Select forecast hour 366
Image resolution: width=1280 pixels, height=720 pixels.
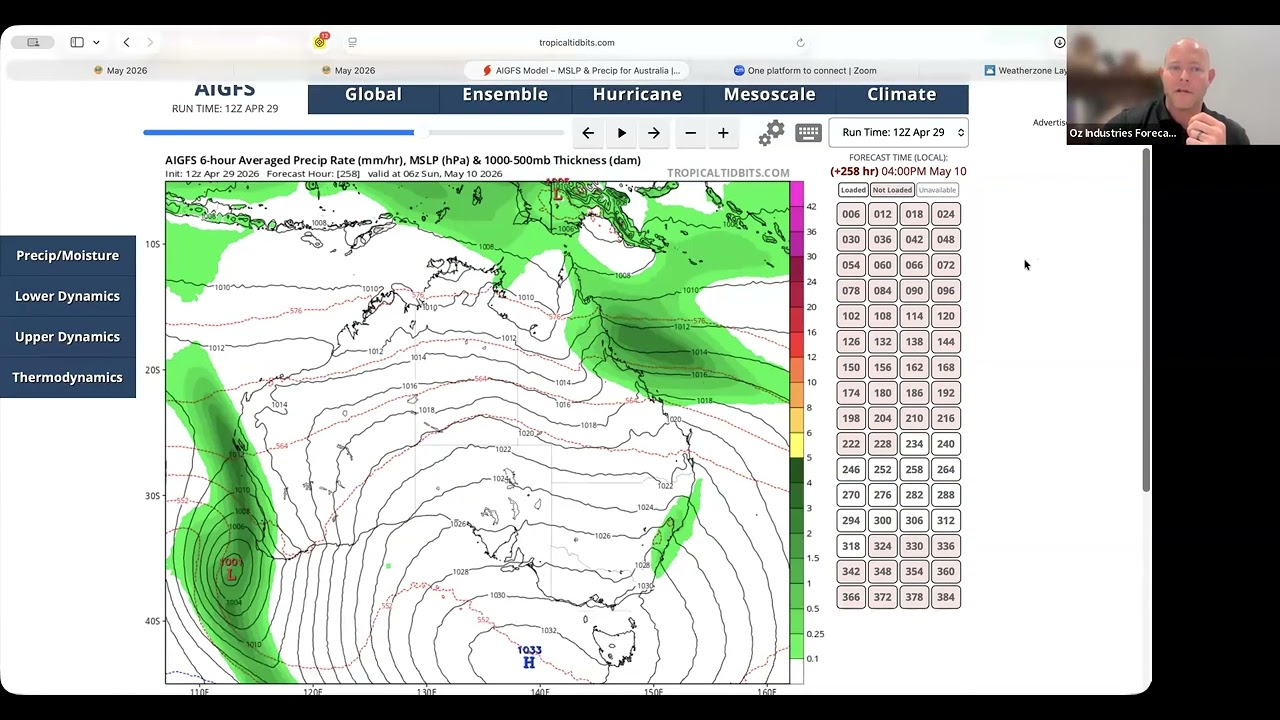click(851, 597)
